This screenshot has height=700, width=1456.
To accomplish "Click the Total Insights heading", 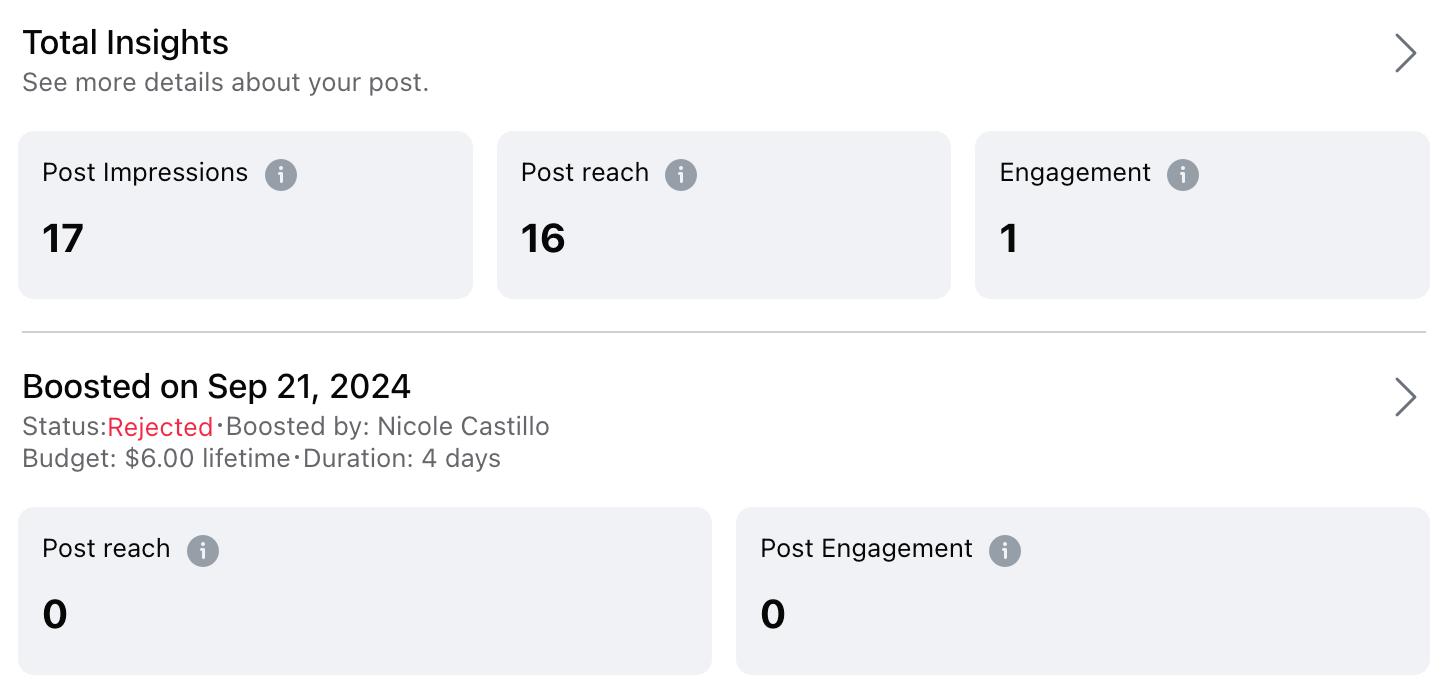I will 125,43.
